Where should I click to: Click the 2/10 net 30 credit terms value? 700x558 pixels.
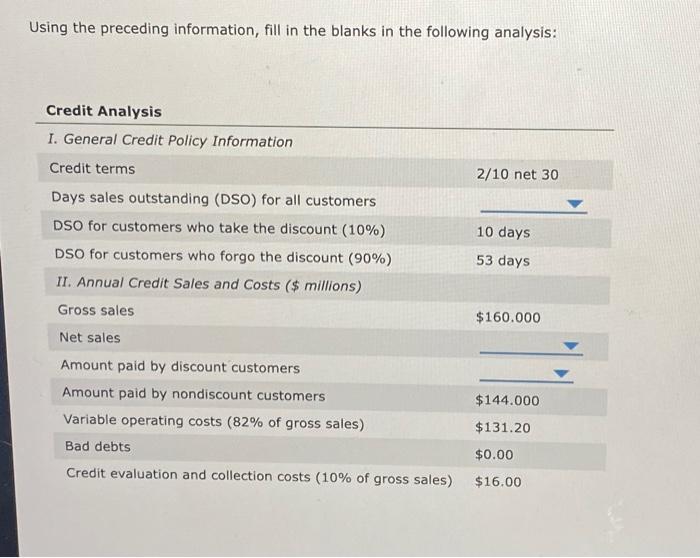(x=517, y=174)
